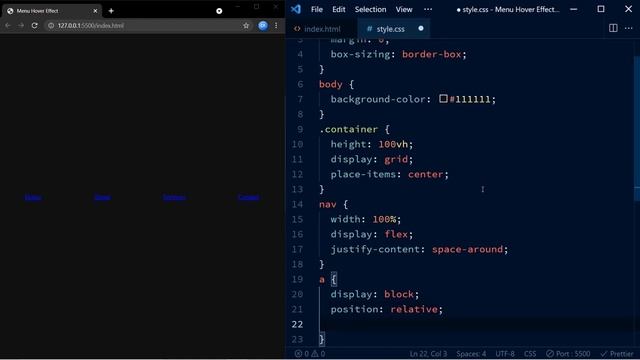
Task: Click the '100%' width value on line 15
Action: tap(384, 219)
